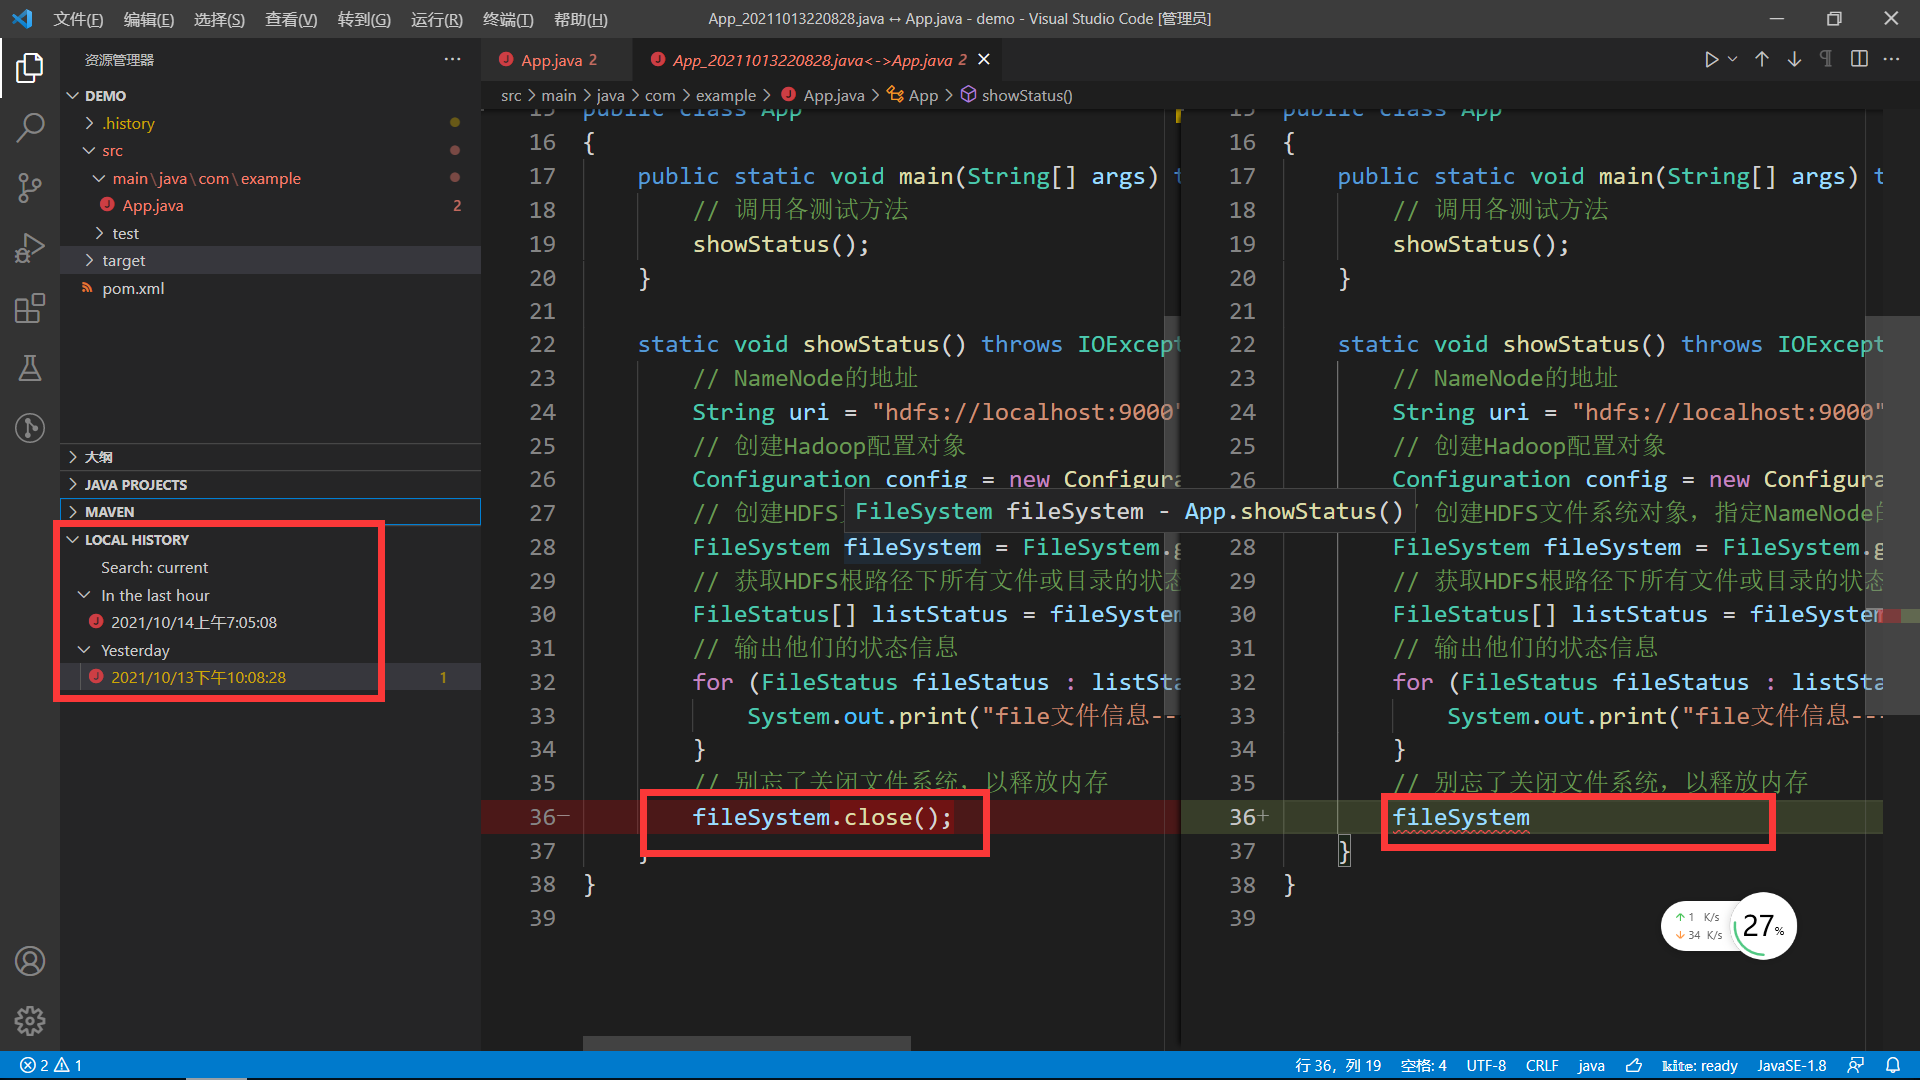This screenshot has width=1920, height=1080.
Task: Open Run and Debug view
Action: pos(30,247)
